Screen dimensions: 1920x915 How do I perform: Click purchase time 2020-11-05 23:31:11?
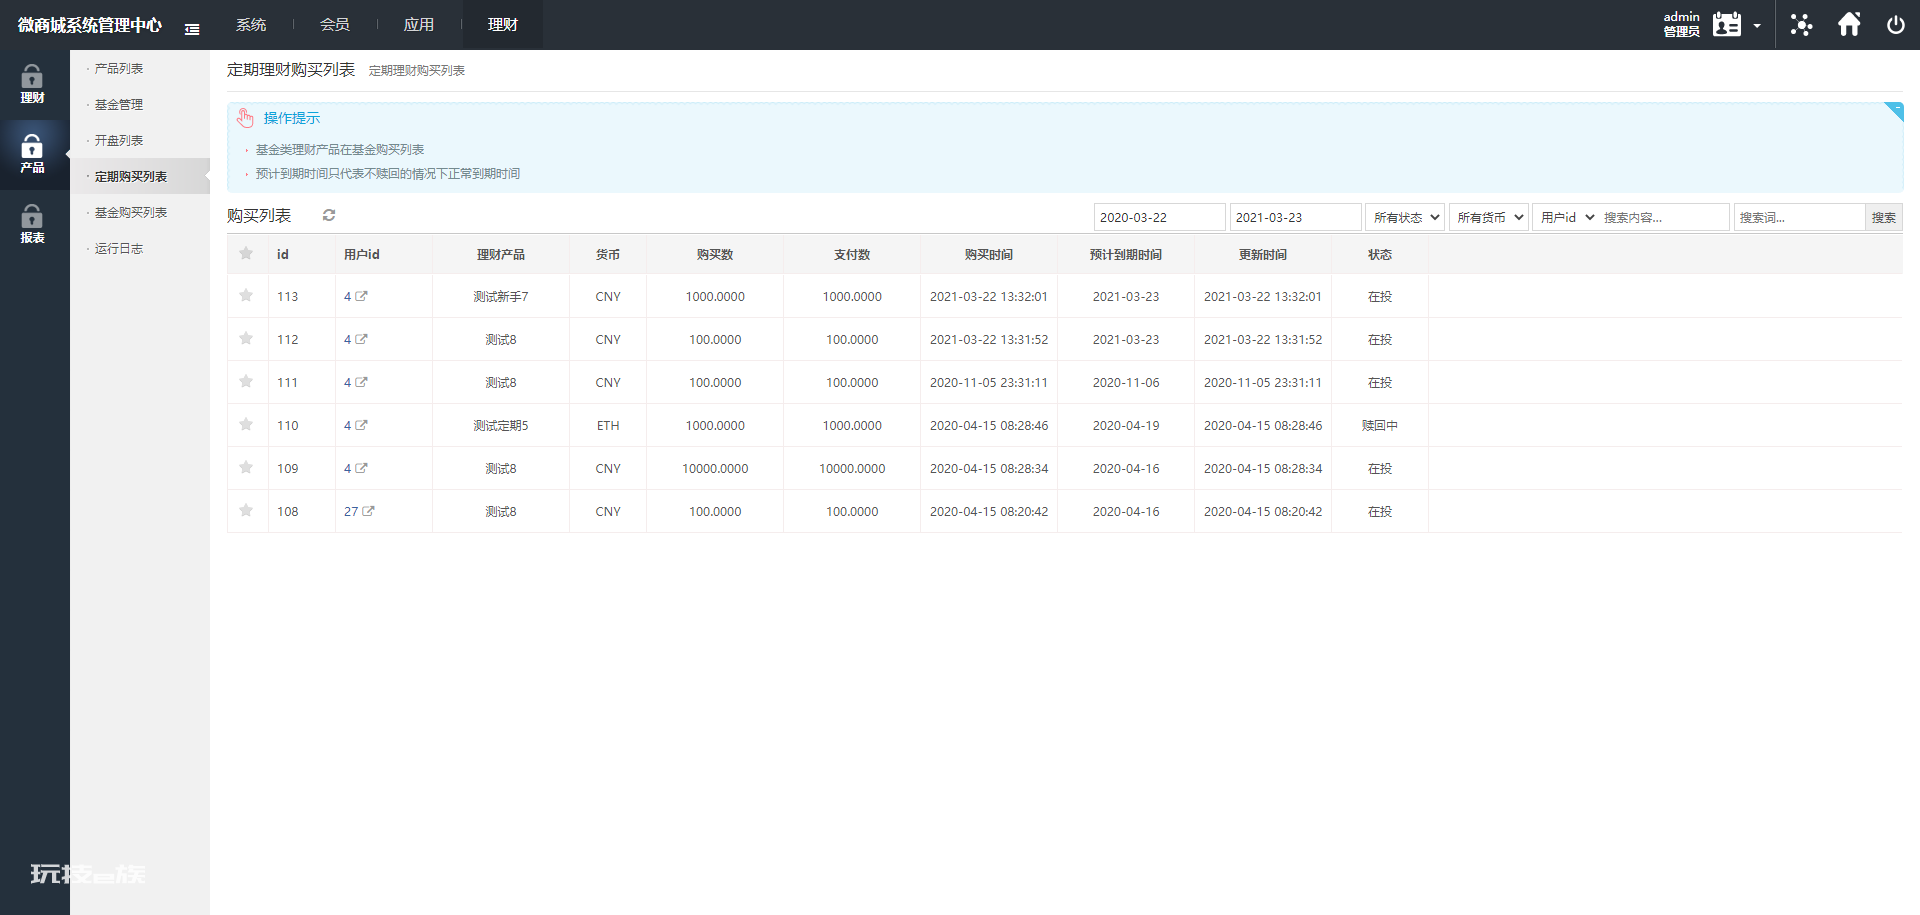point(989,382)
